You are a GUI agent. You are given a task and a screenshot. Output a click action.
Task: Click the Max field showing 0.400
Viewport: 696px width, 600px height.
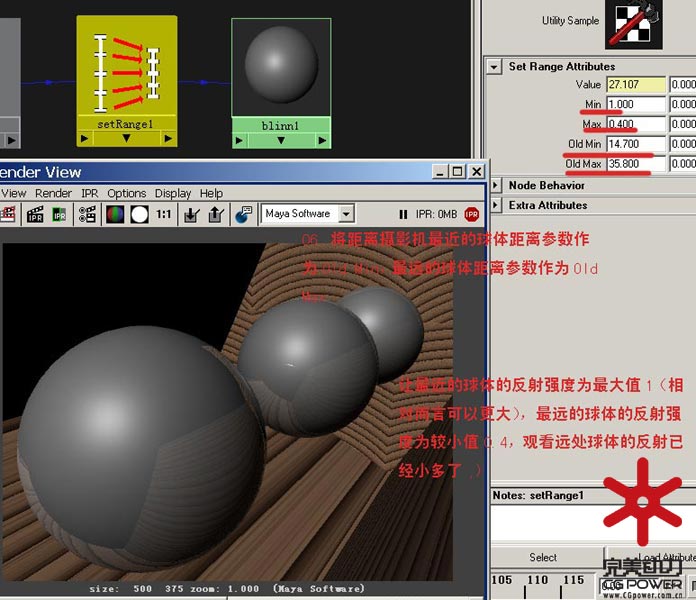tap(636, 124)
